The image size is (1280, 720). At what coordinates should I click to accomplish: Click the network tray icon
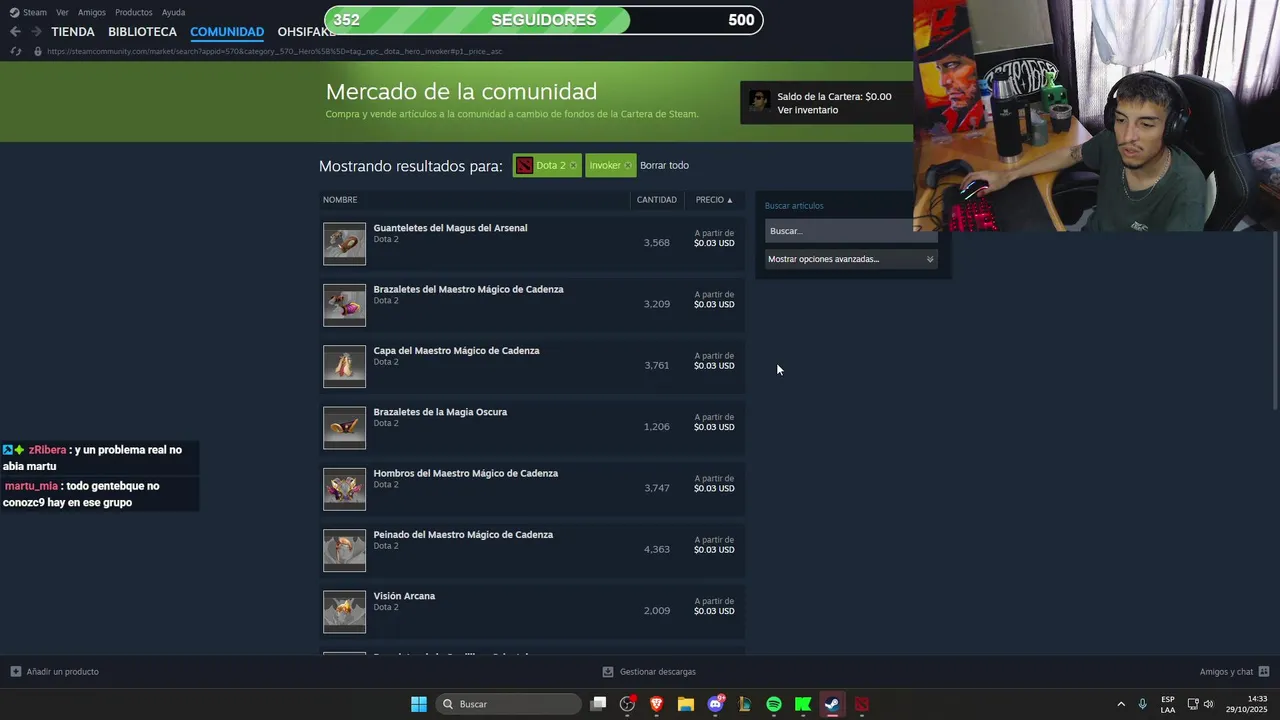click(x=1193, y=704)
